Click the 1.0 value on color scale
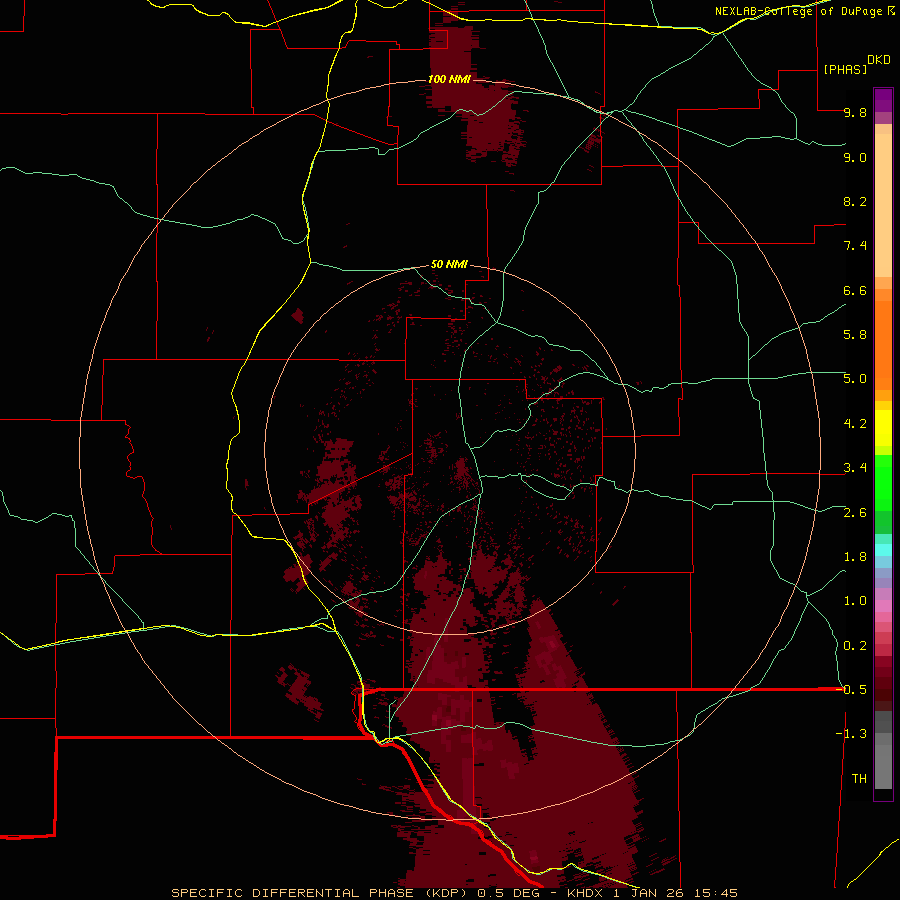 coord(855,601)
